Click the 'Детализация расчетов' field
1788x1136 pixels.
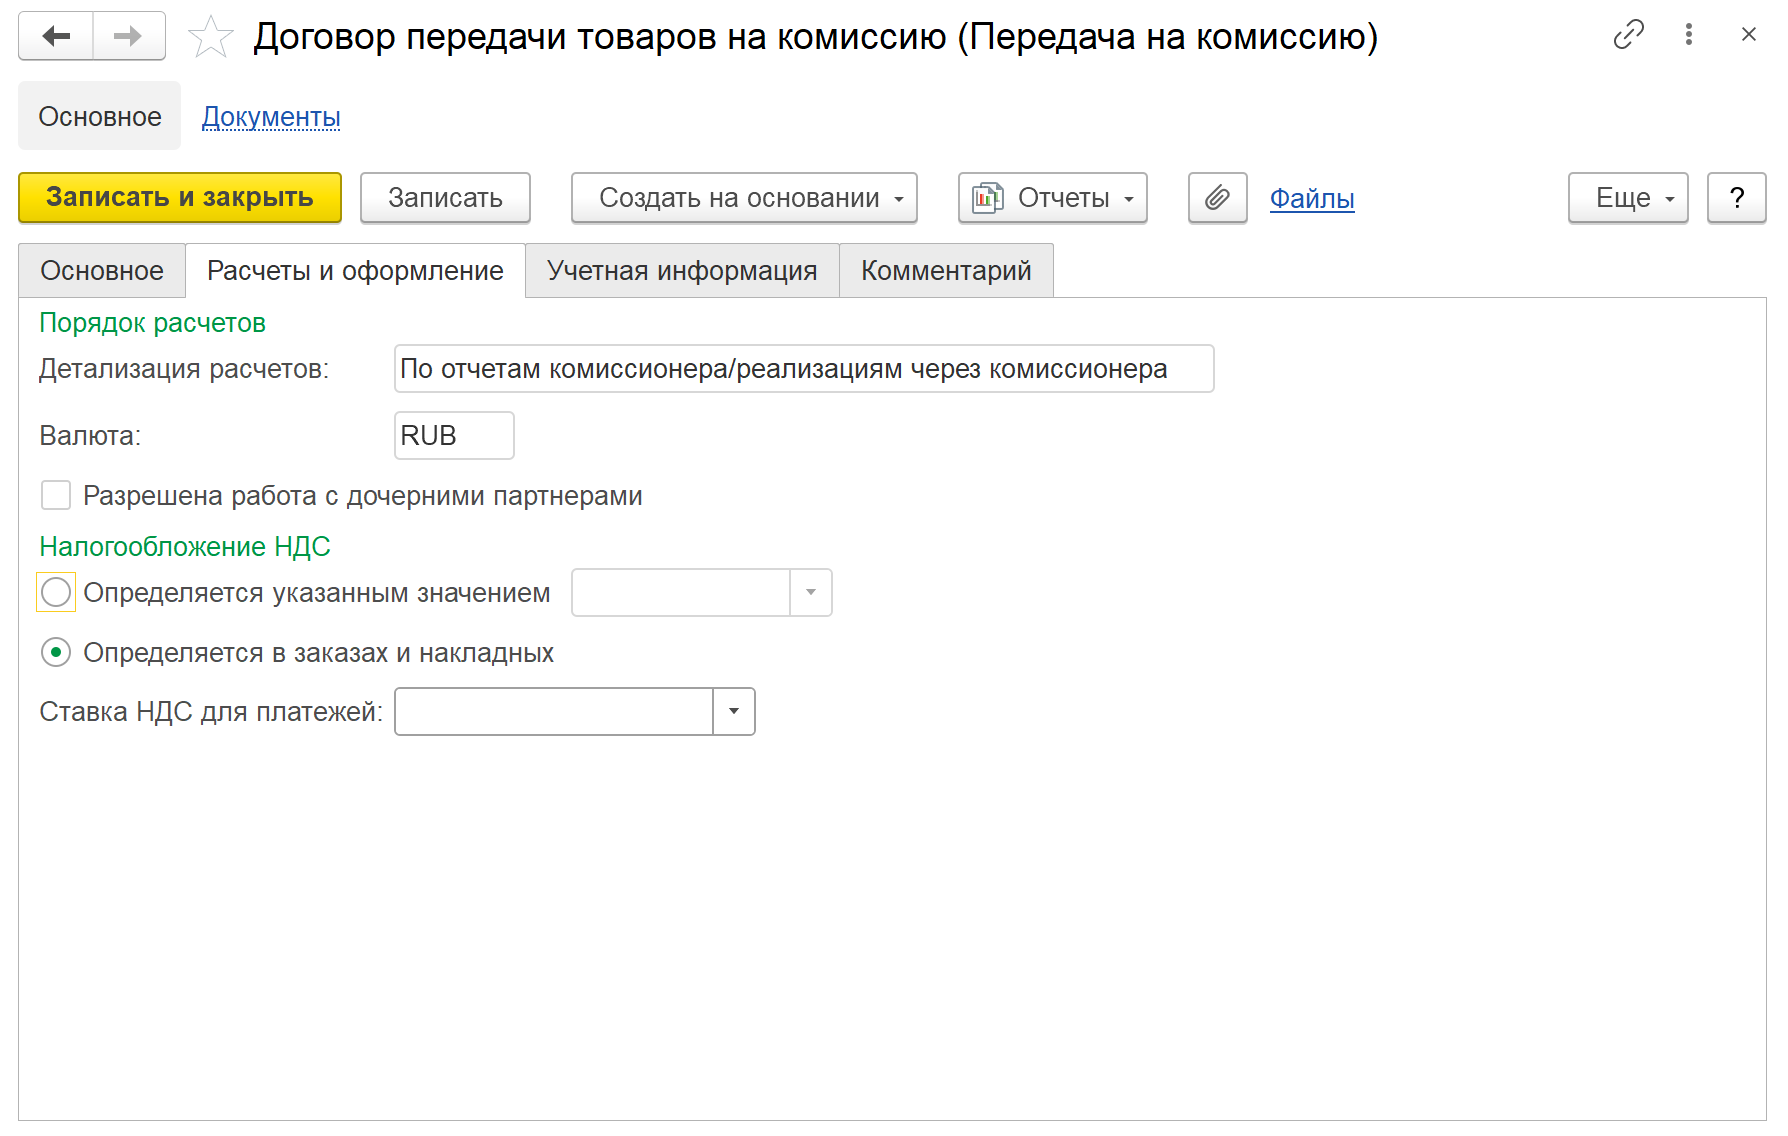[x=803, y=369]
